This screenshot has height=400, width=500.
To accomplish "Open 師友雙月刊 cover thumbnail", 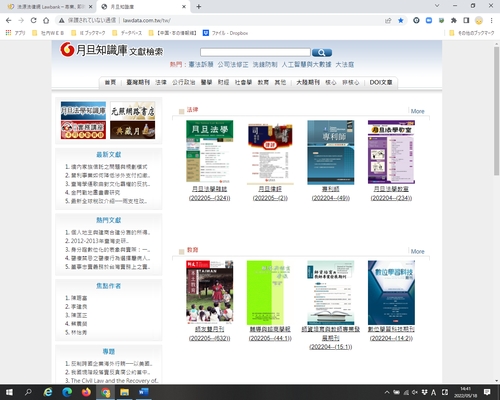I will pyautogui.click(x=210, y=292).
